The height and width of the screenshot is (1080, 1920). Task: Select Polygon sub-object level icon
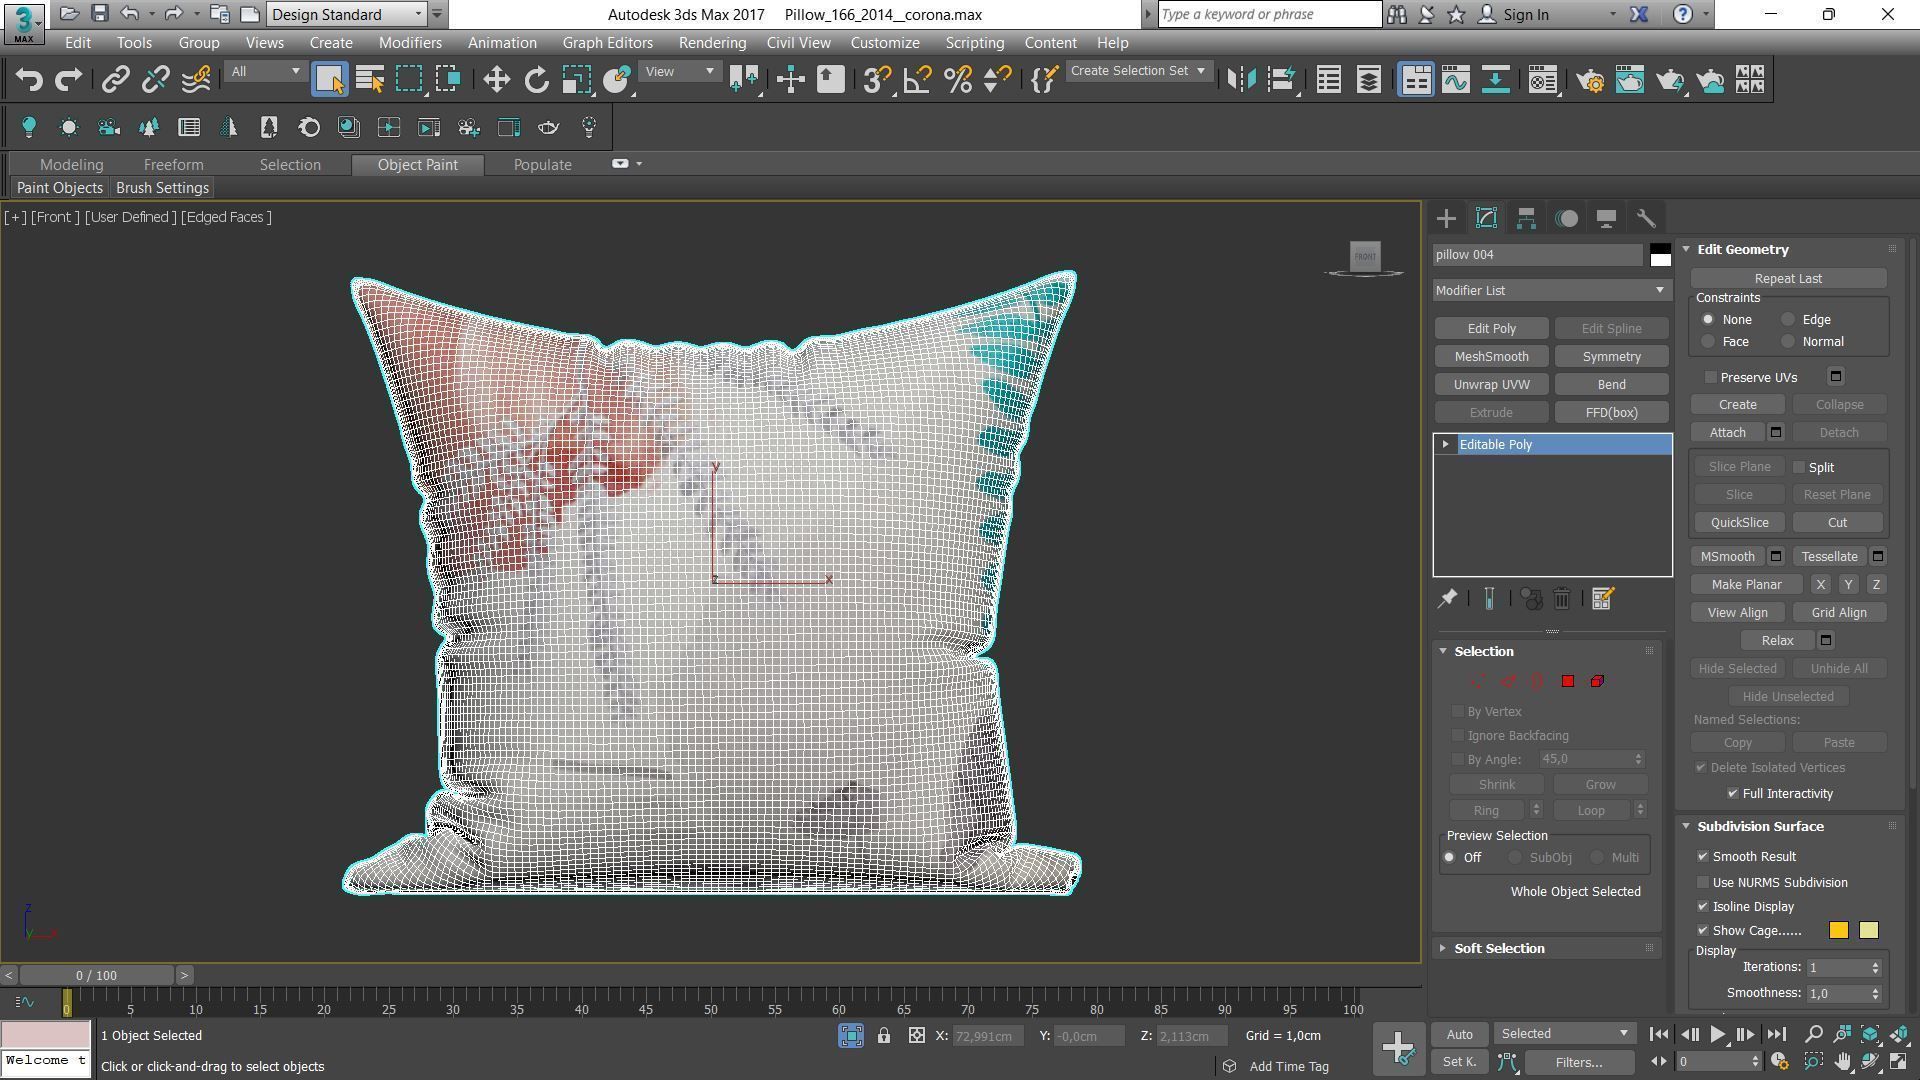pyautogui.click(x=1568, y=682)
